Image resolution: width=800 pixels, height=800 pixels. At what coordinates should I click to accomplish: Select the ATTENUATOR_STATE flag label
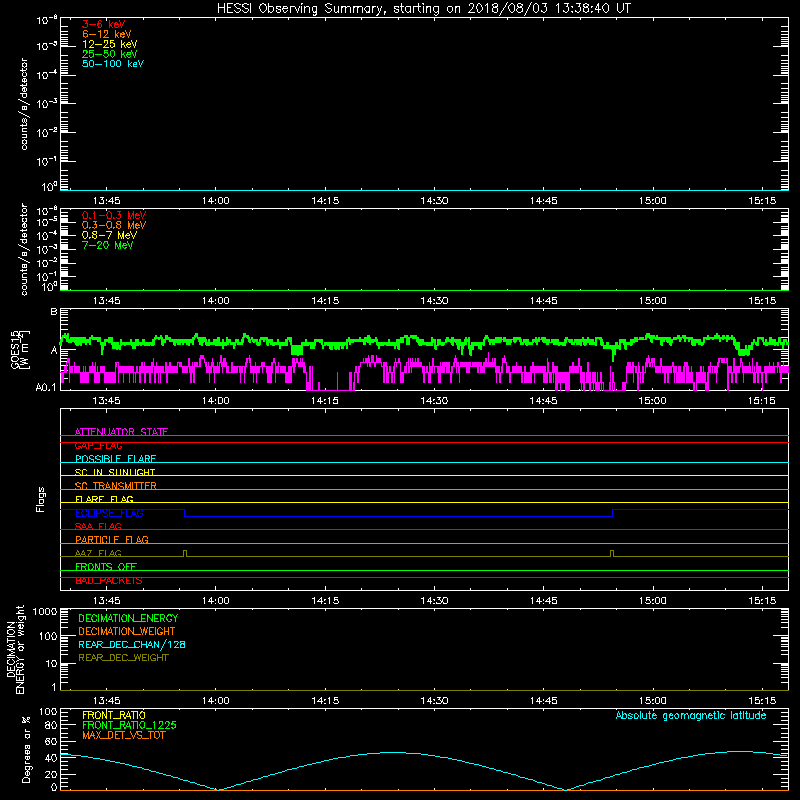coord(121,432)
